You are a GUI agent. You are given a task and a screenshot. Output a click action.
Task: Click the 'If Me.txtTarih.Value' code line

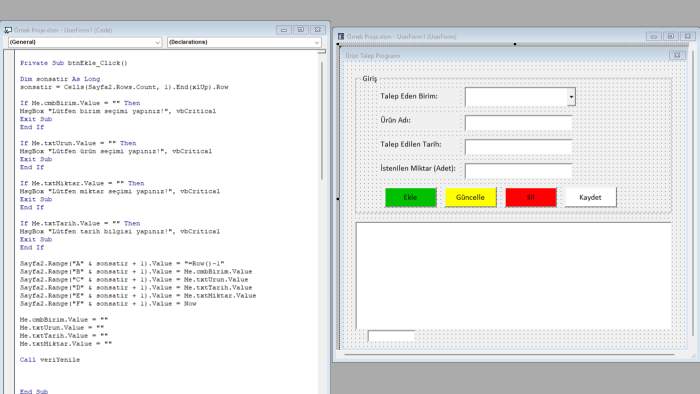point(80,224)
